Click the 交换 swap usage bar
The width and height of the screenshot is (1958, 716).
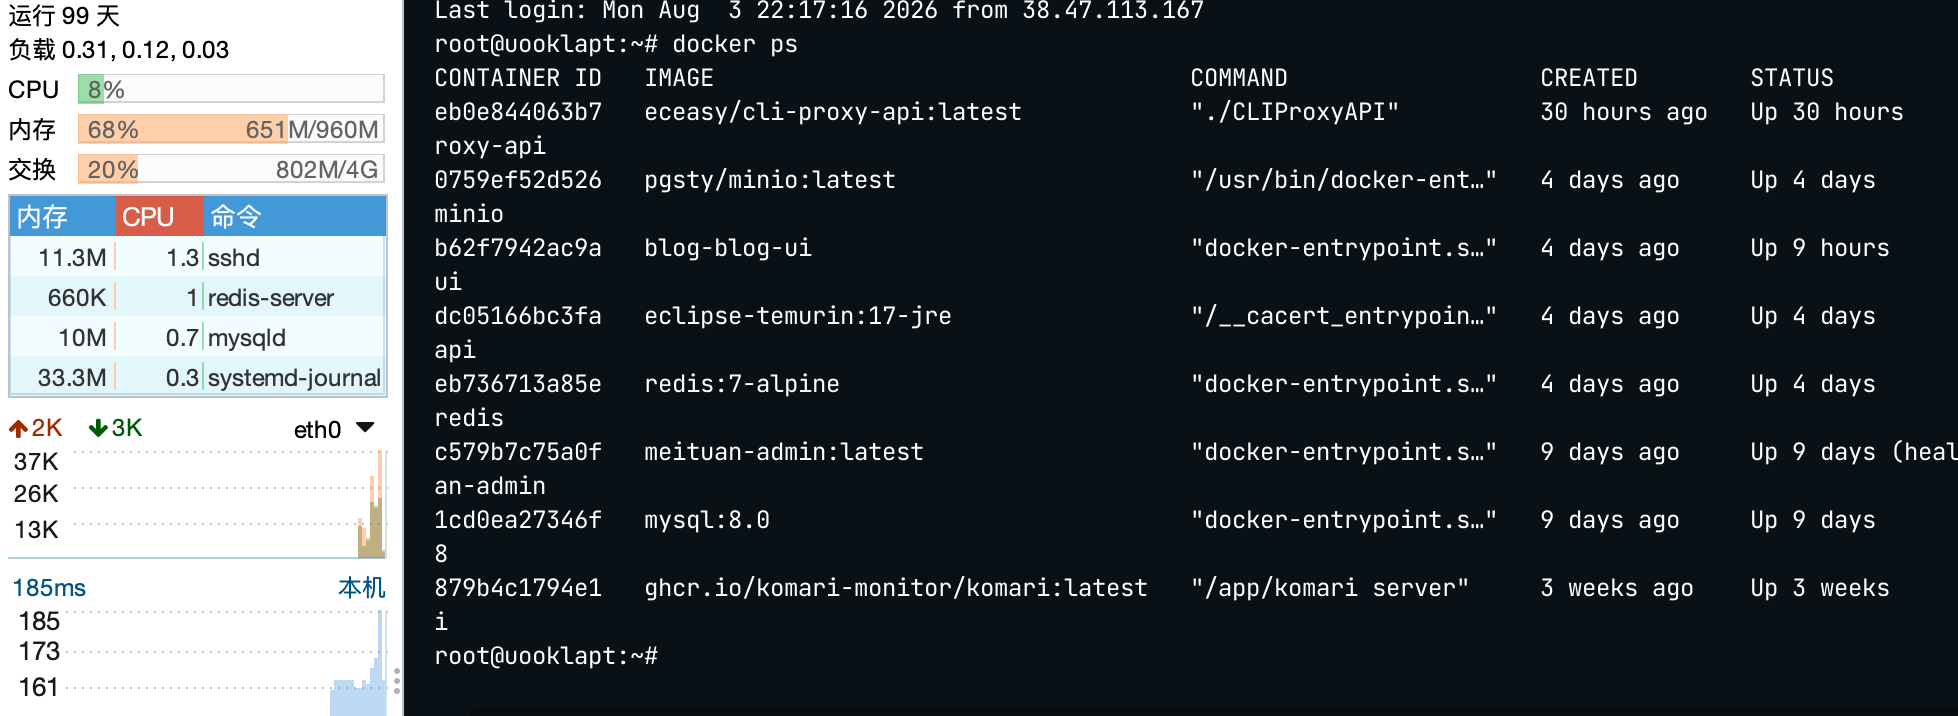pyautogui.click(x=231, y=169)
